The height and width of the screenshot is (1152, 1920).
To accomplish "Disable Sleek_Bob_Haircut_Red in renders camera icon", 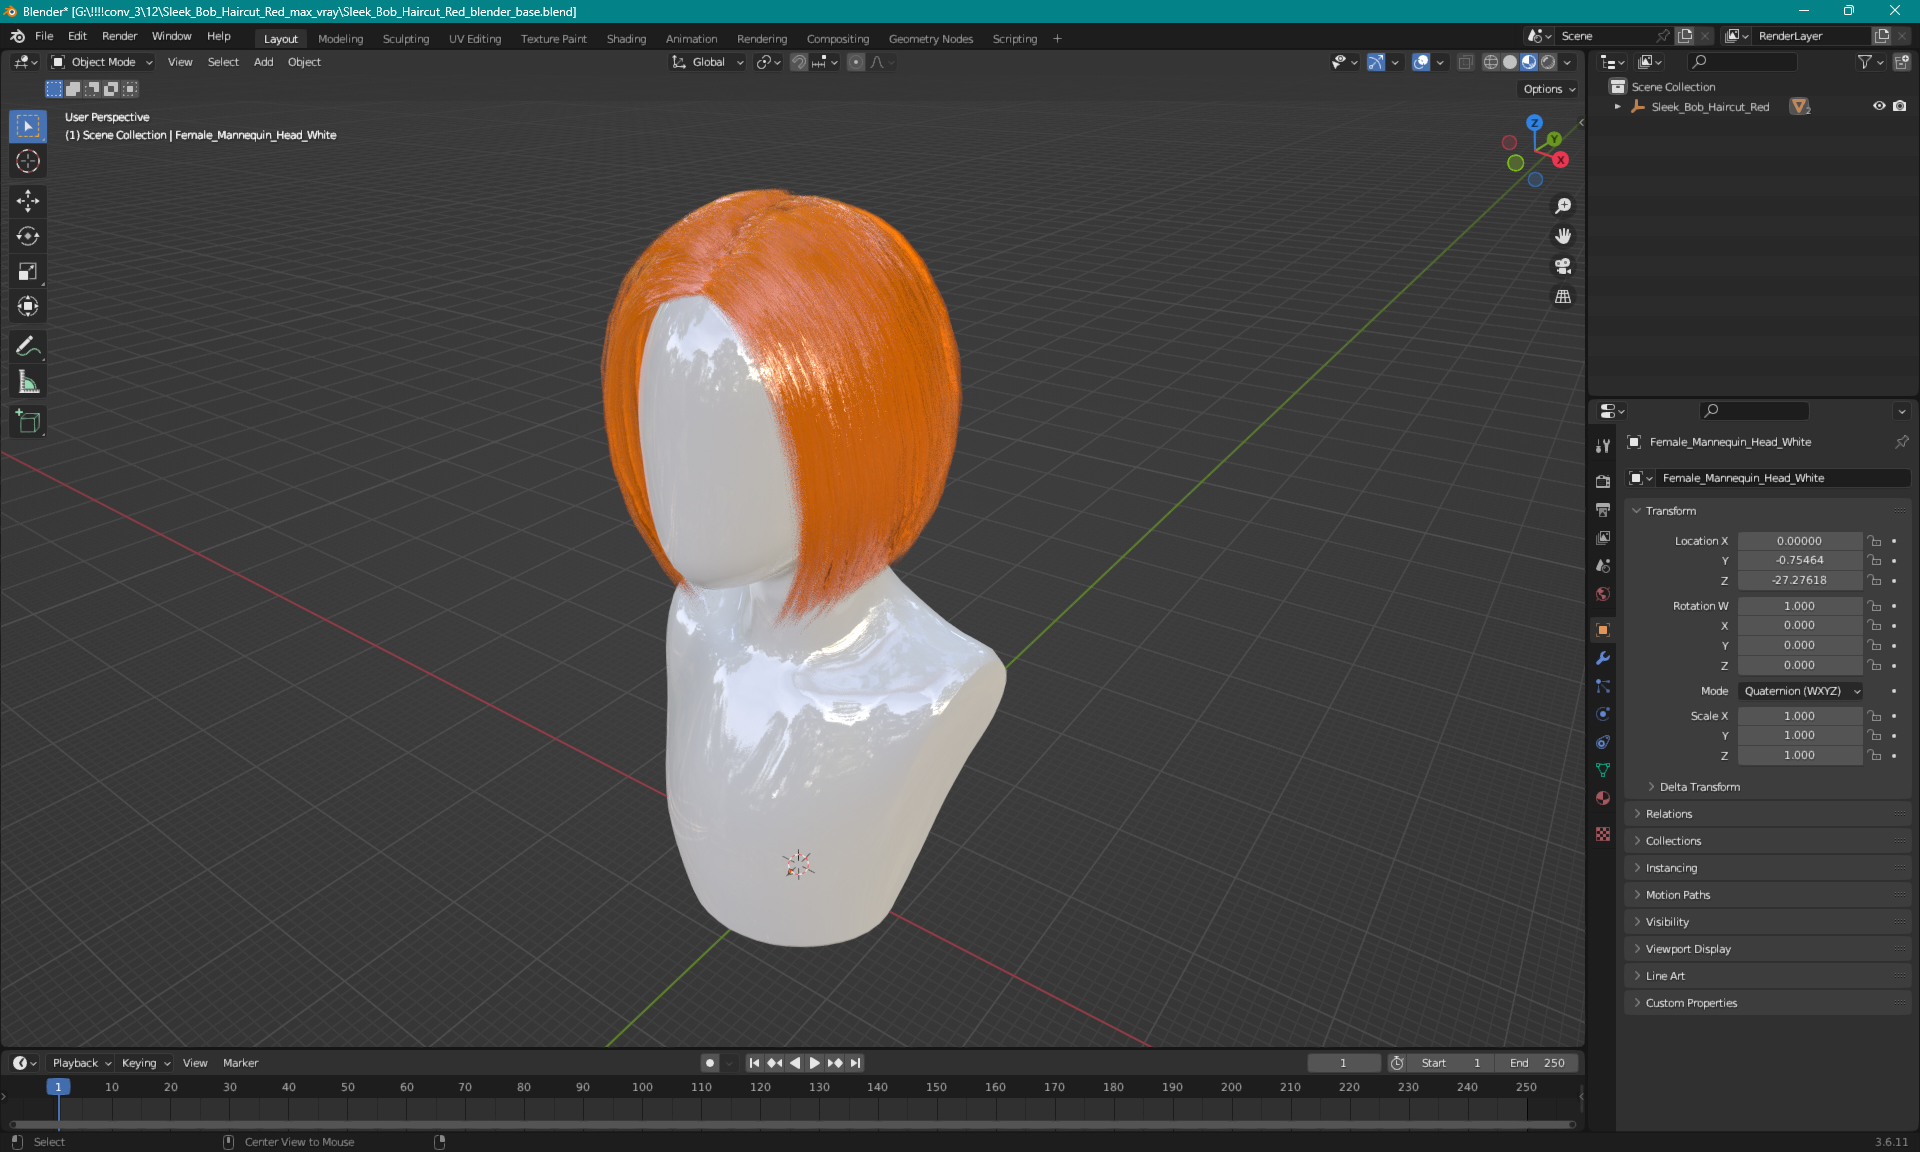I will point(1899,106).
